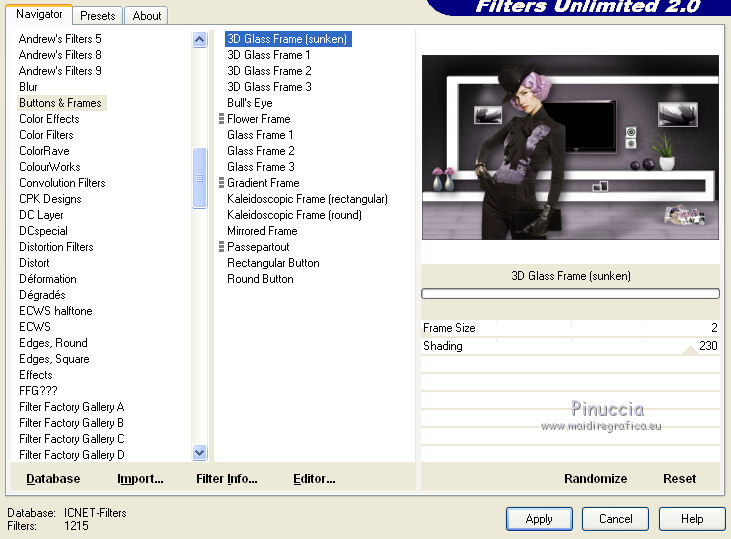Open the About tab
Viewport: 731px width, 539px height.
pyautogui.click(x=147, y=16)
